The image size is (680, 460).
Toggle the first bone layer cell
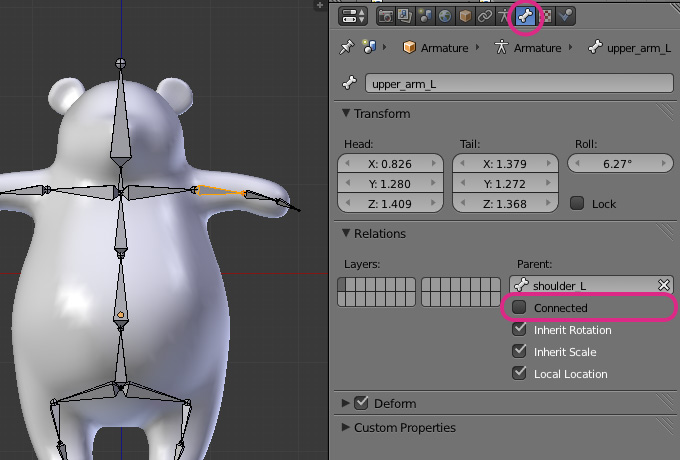pos(343,285)
